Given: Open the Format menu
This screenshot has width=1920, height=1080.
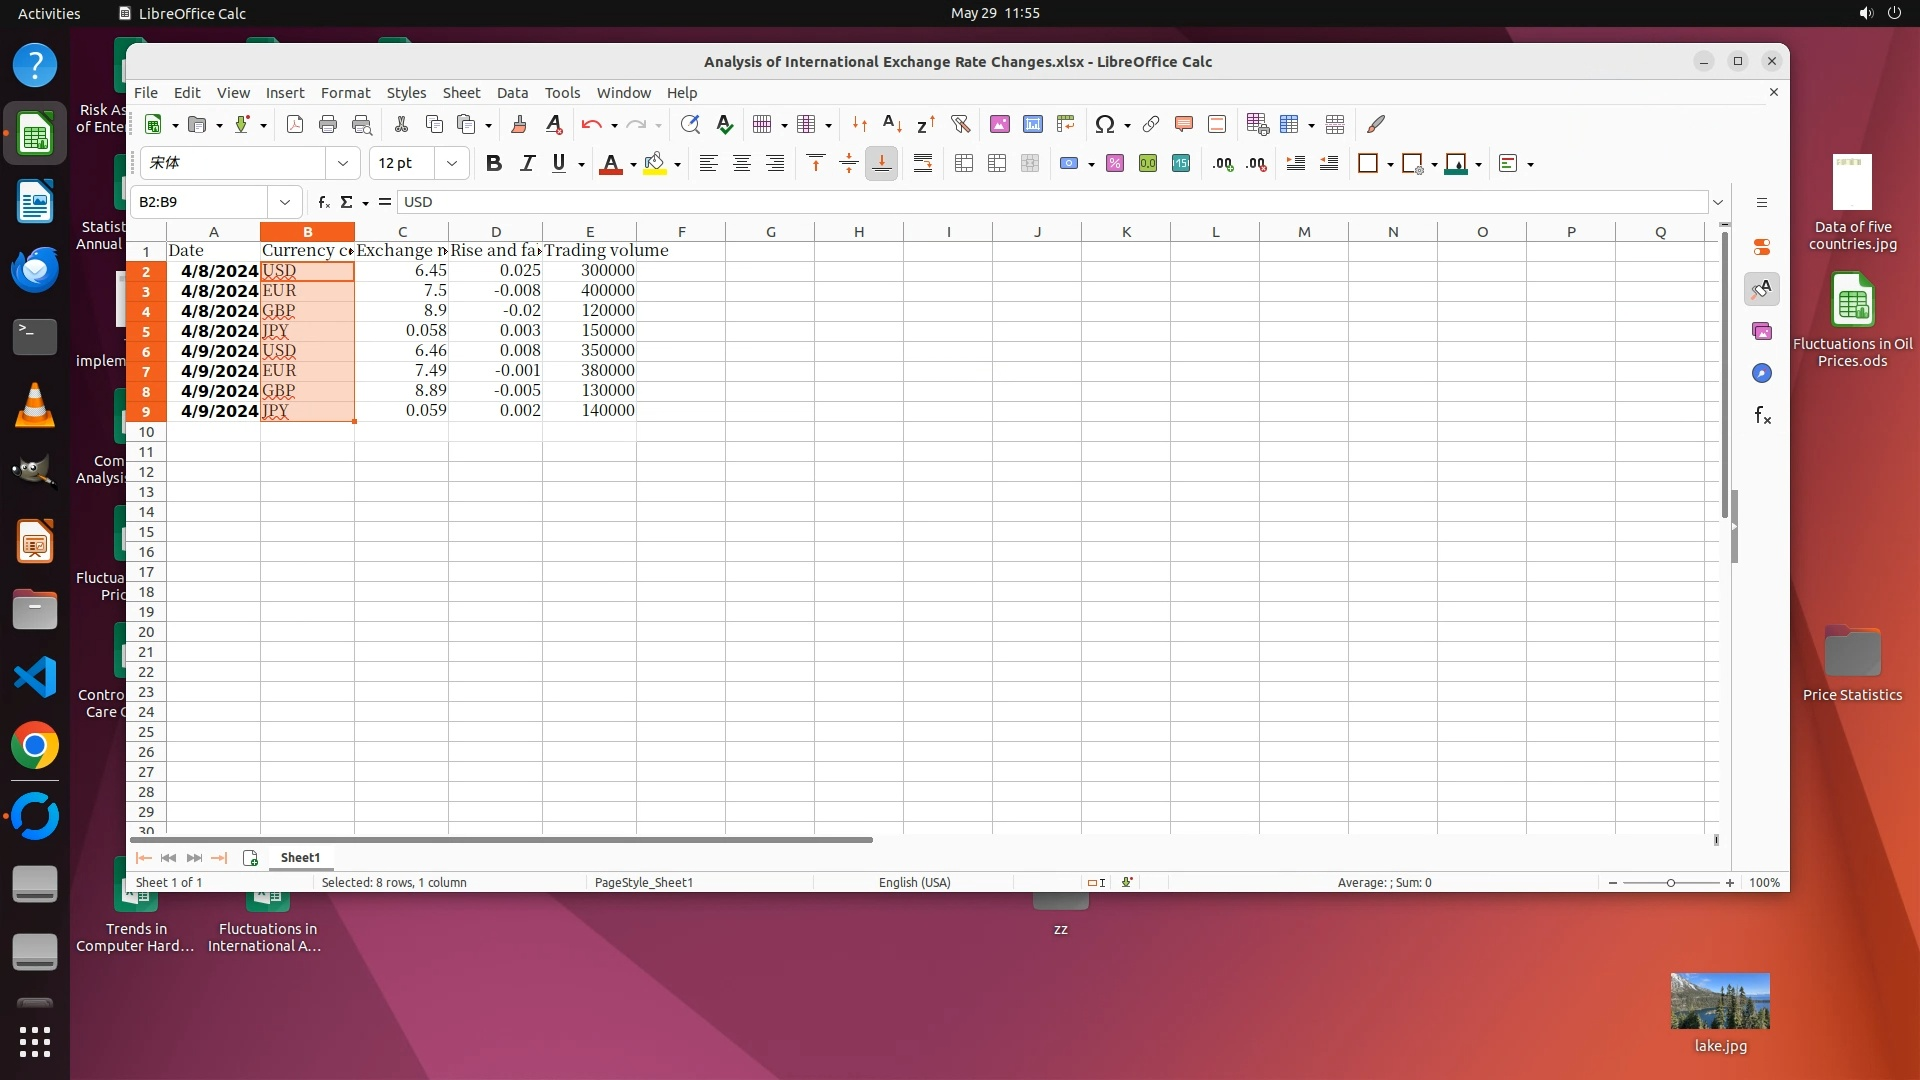Looking at the screenshot, I should pos(345,92).
